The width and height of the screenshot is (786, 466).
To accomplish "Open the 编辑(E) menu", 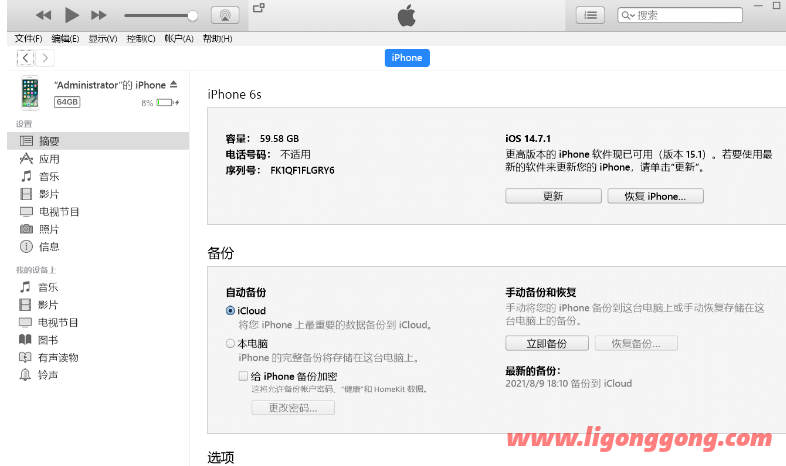I will click(x=65, y=39).
